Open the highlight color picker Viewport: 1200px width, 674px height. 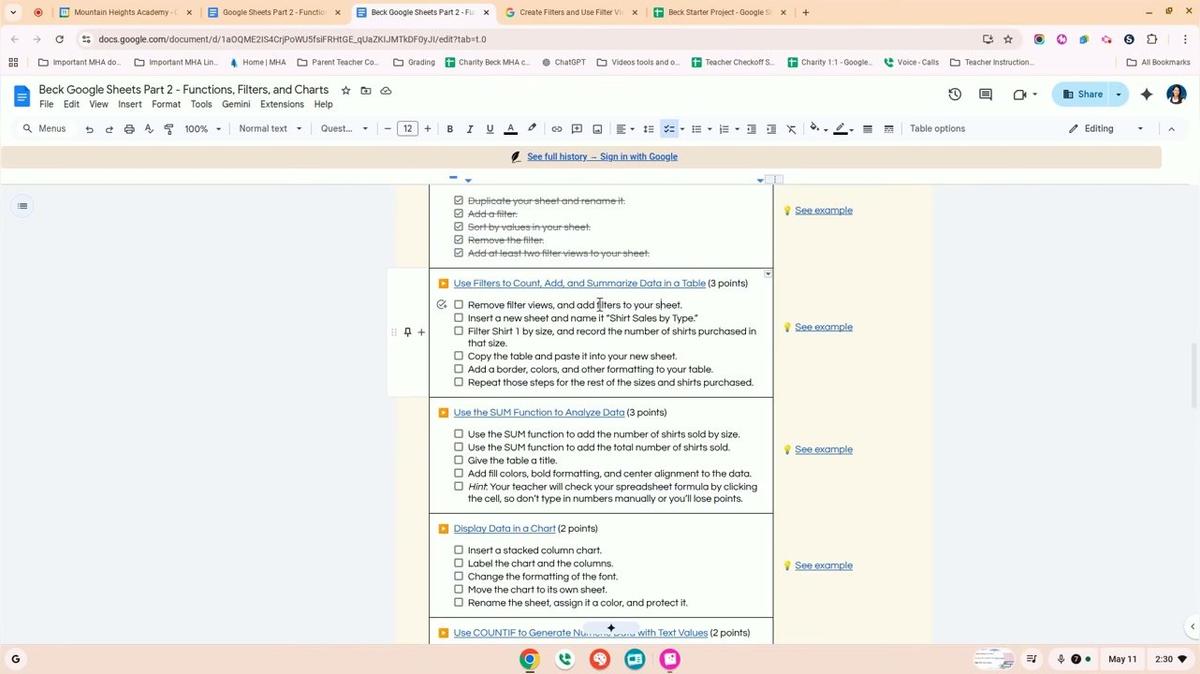(532, 129)
